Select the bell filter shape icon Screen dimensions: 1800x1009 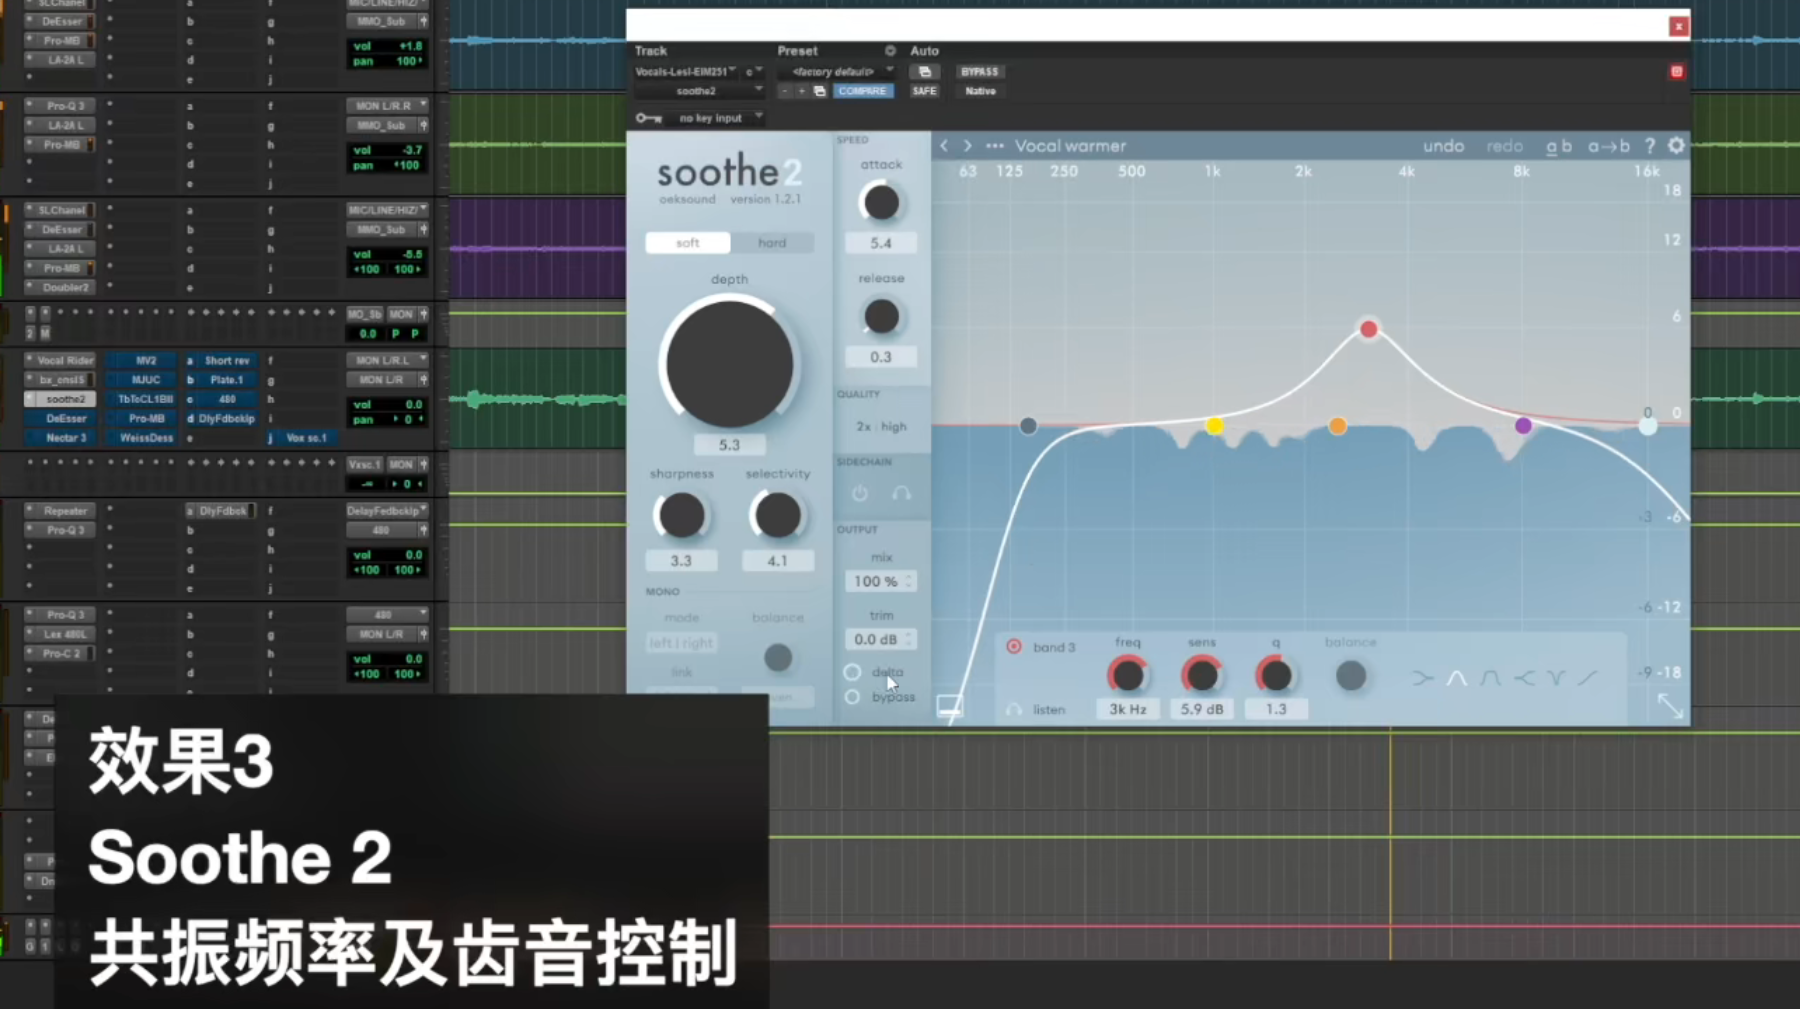pos(1456,678)
